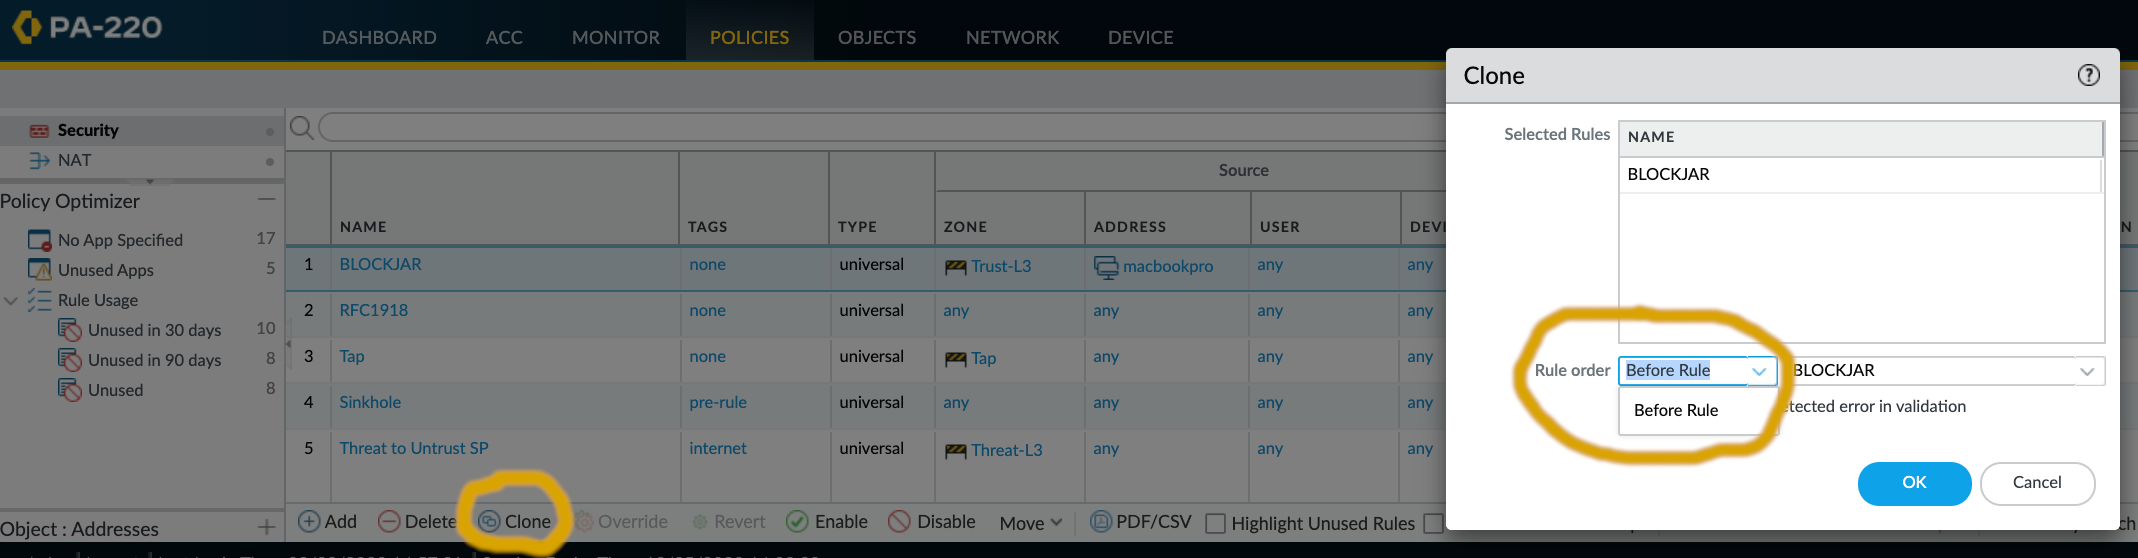Image resolution: width=2138 pixels, height=558 pixels.
Task: Click the plus icon beside Object : Addresses
Action: (x=266, y=527)
